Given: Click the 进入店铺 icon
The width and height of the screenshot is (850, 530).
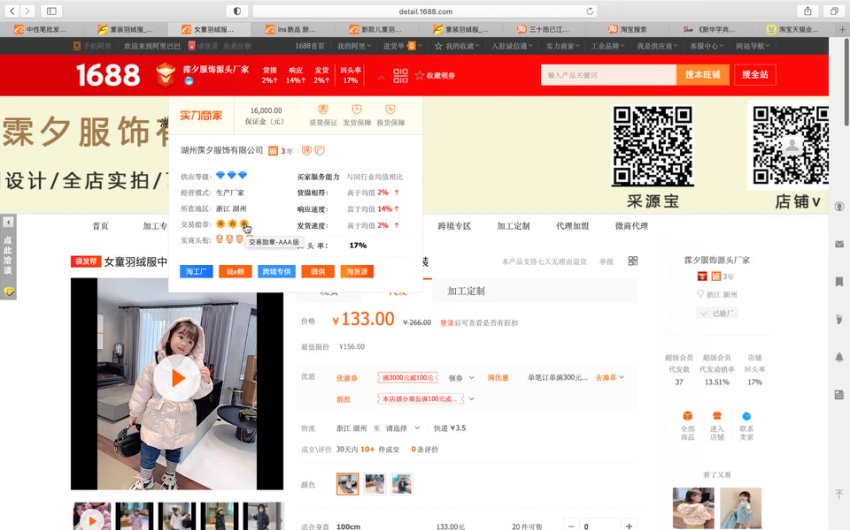Looking at the screenshot, I should click(717, 421).
